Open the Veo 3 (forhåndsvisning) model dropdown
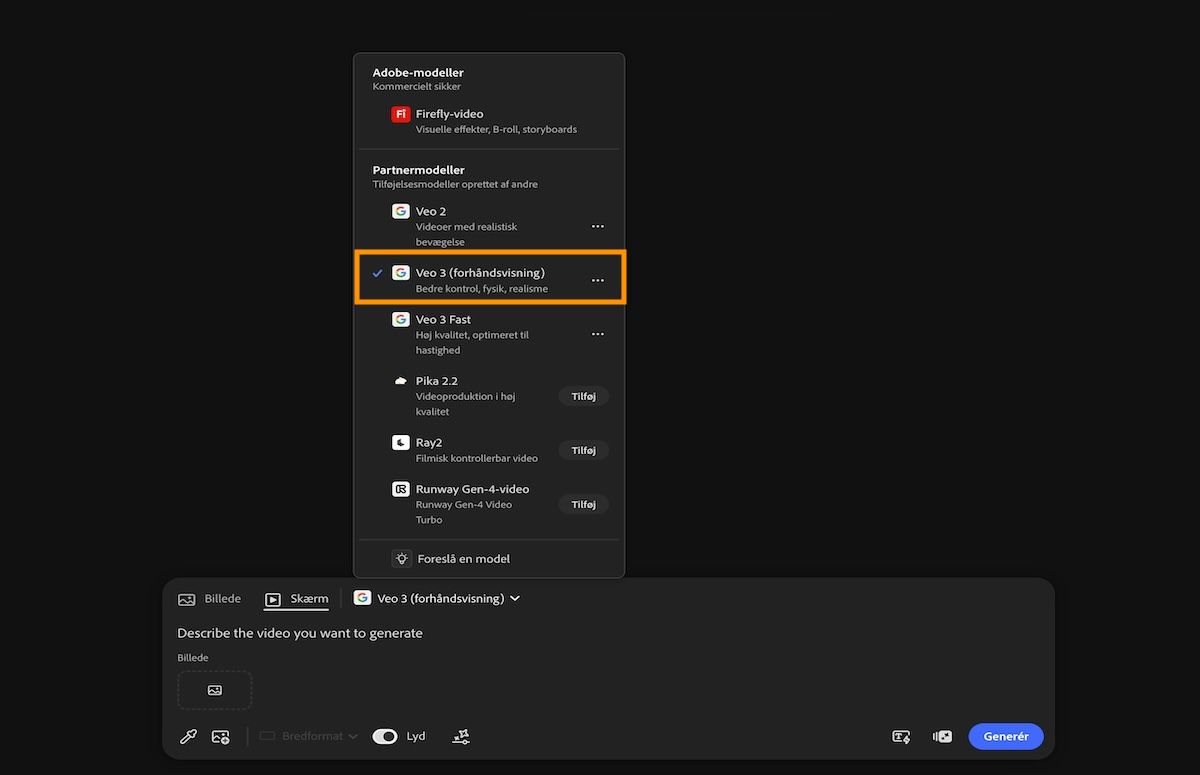The image size is (1200, 775). [437, 598]
